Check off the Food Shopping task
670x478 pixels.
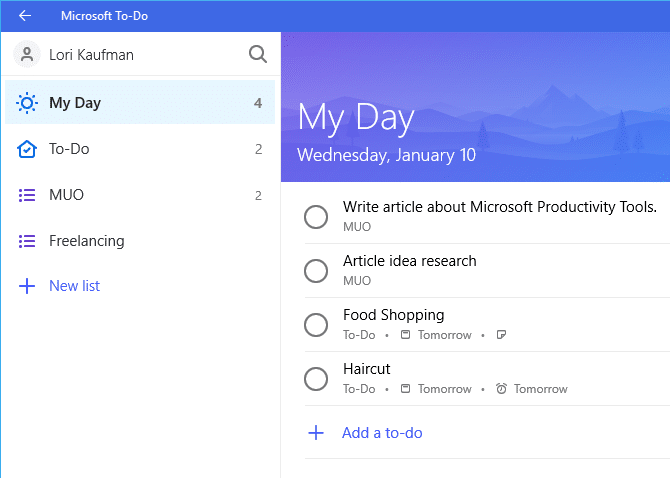(316, 325)
